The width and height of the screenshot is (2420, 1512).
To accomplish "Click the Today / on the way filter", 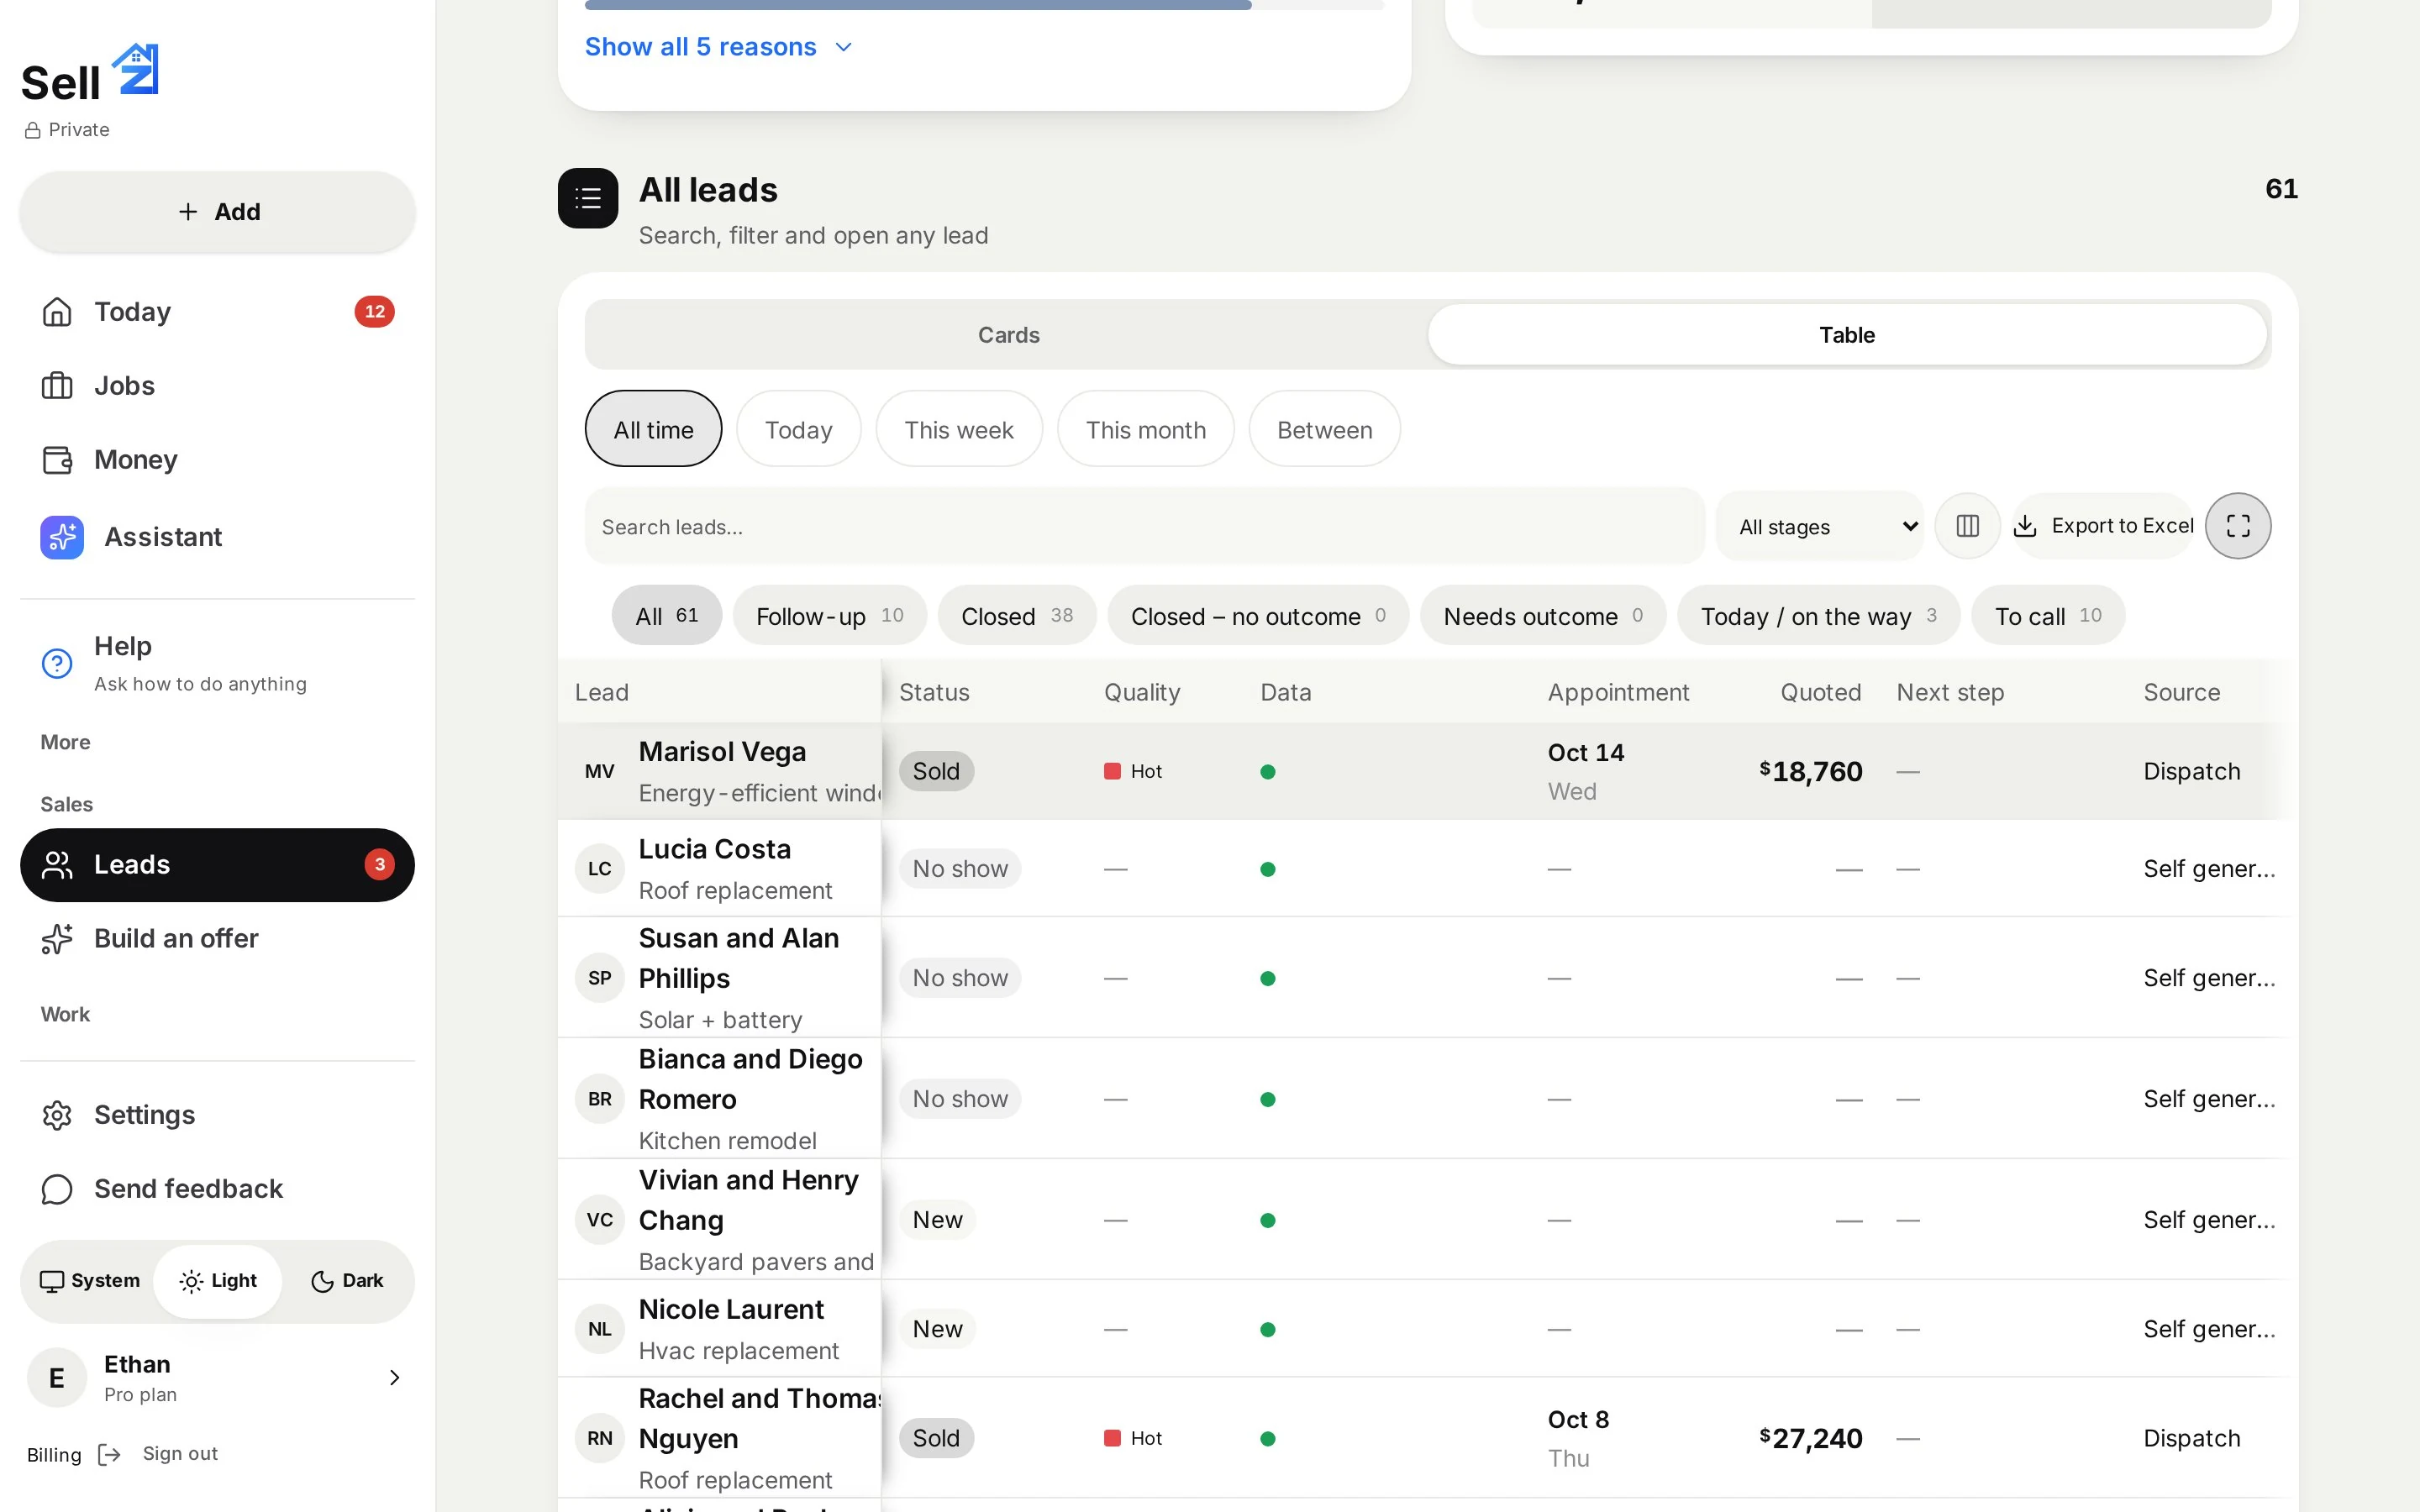I will 1818,616.
